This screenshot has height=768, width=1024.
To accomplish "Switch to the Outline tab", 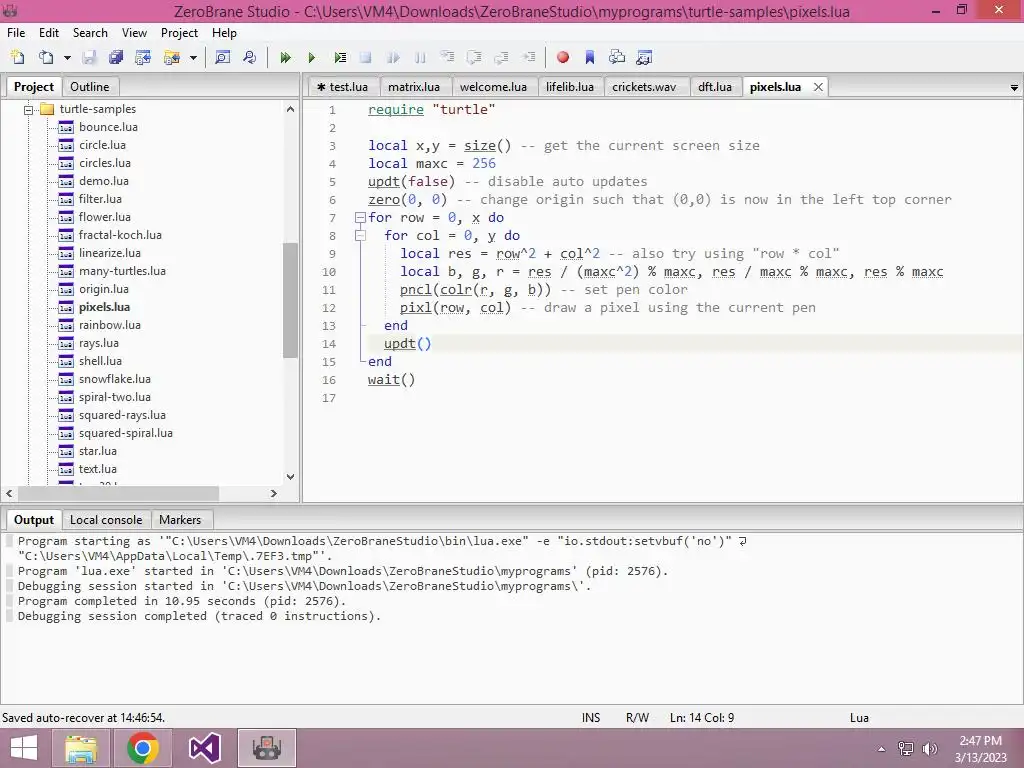I will coord(90,87).
